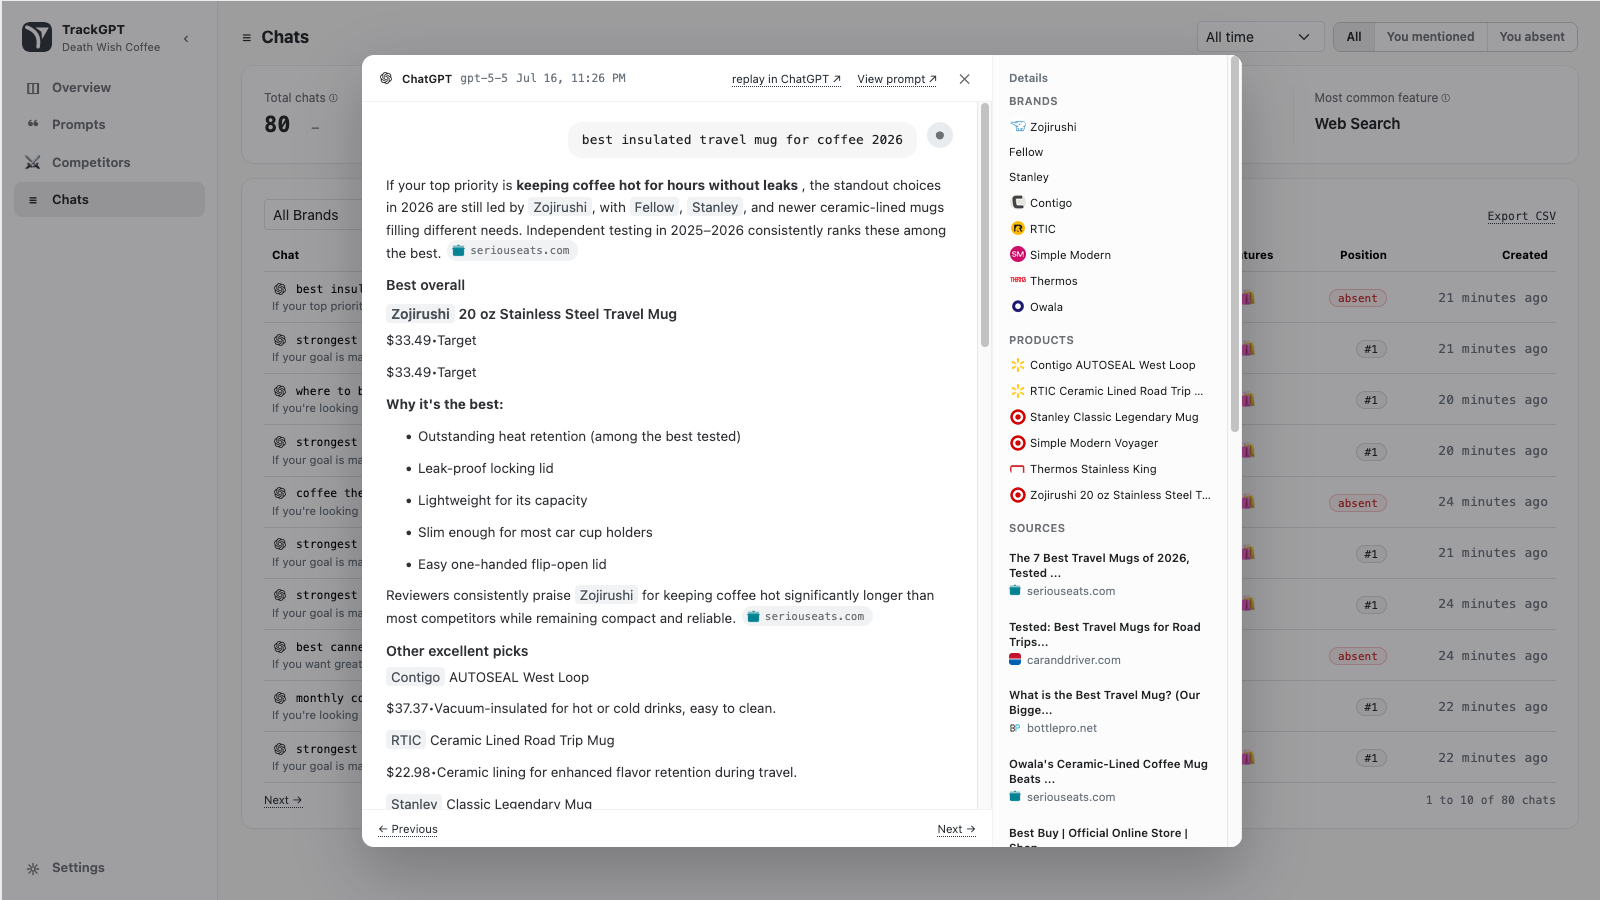Go to Prompts in the sidebar
The width and height of the screenshot is (1600, 900).
click(x=110, y=125)
